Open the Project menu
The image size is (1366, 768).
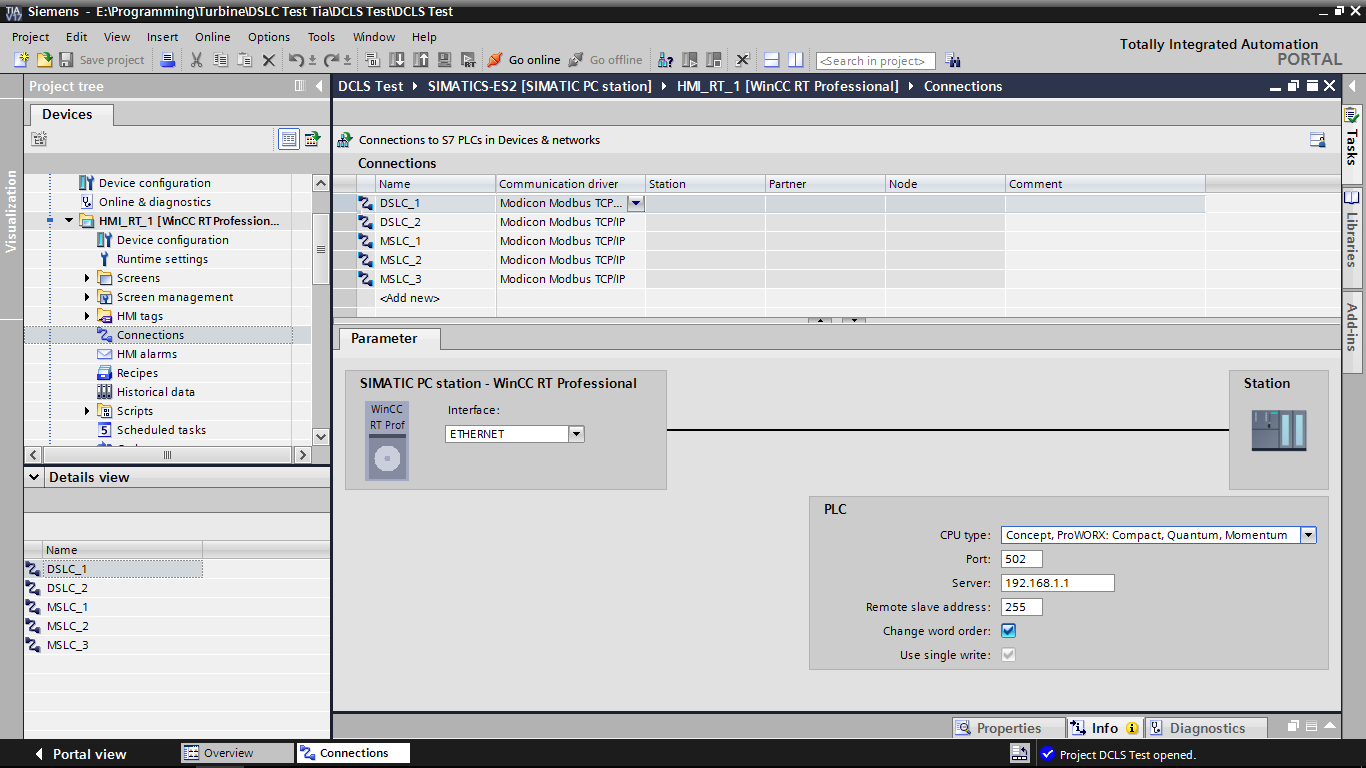tap(31, 37)
